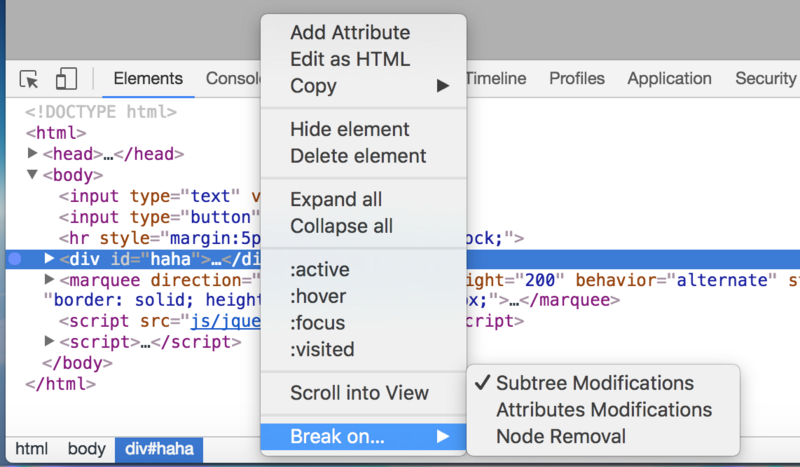Expand the marquee element node
Screen dimensions: 800x467
49,280
